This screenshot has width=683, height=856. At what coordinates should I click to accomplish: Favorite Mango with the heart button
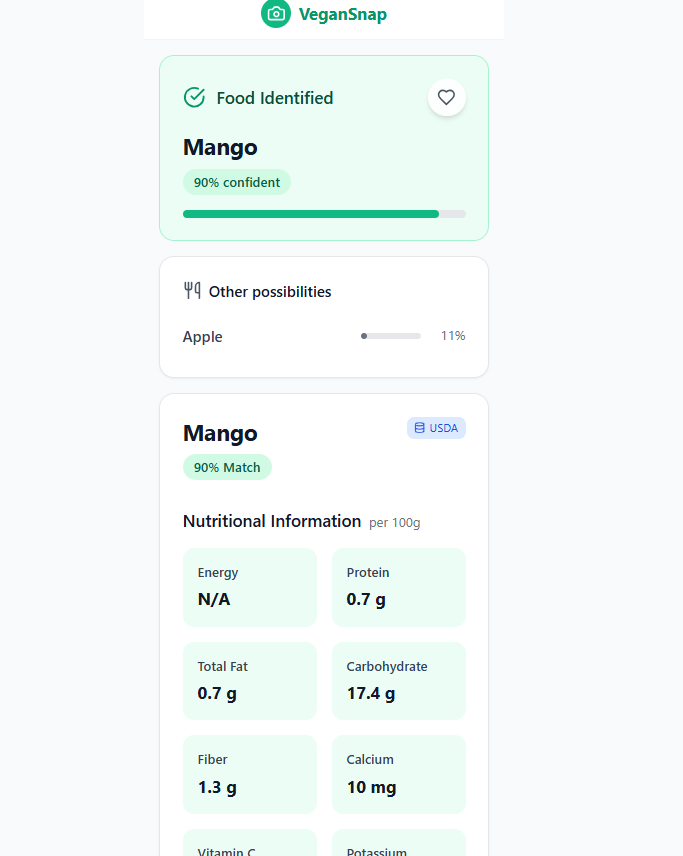[447, 98]
